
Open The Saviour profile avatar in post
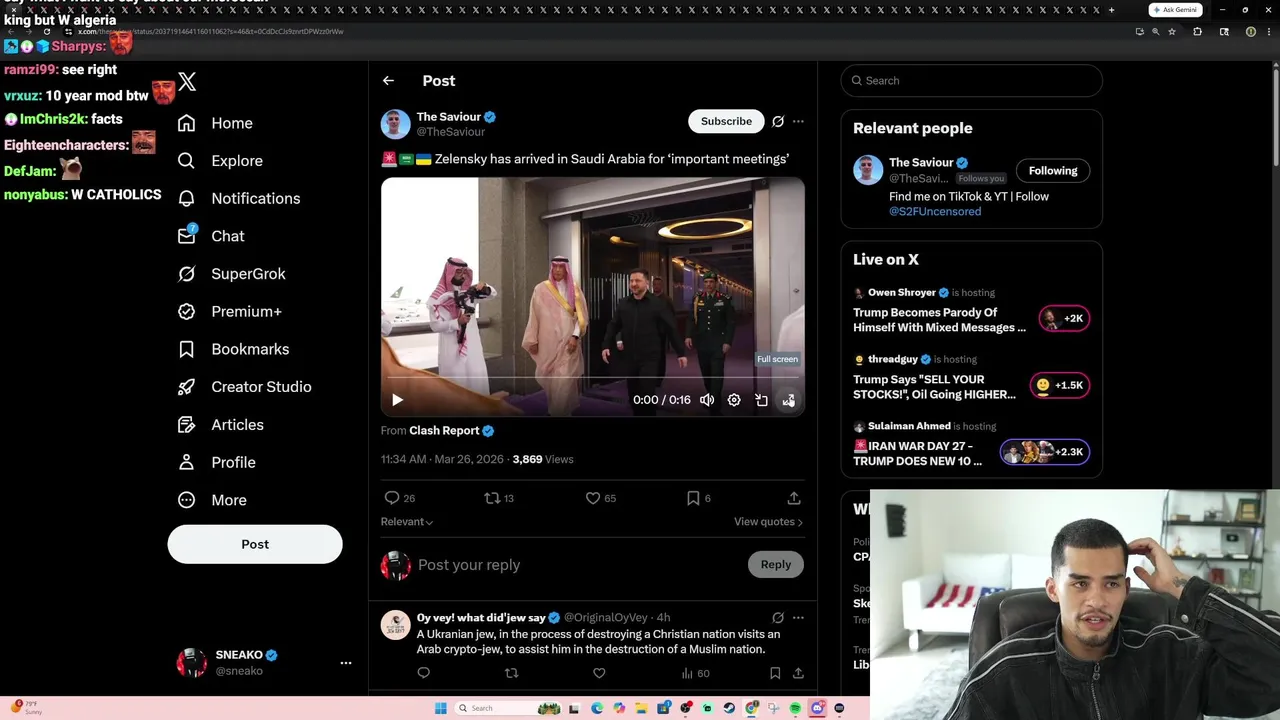coord(396,124)
